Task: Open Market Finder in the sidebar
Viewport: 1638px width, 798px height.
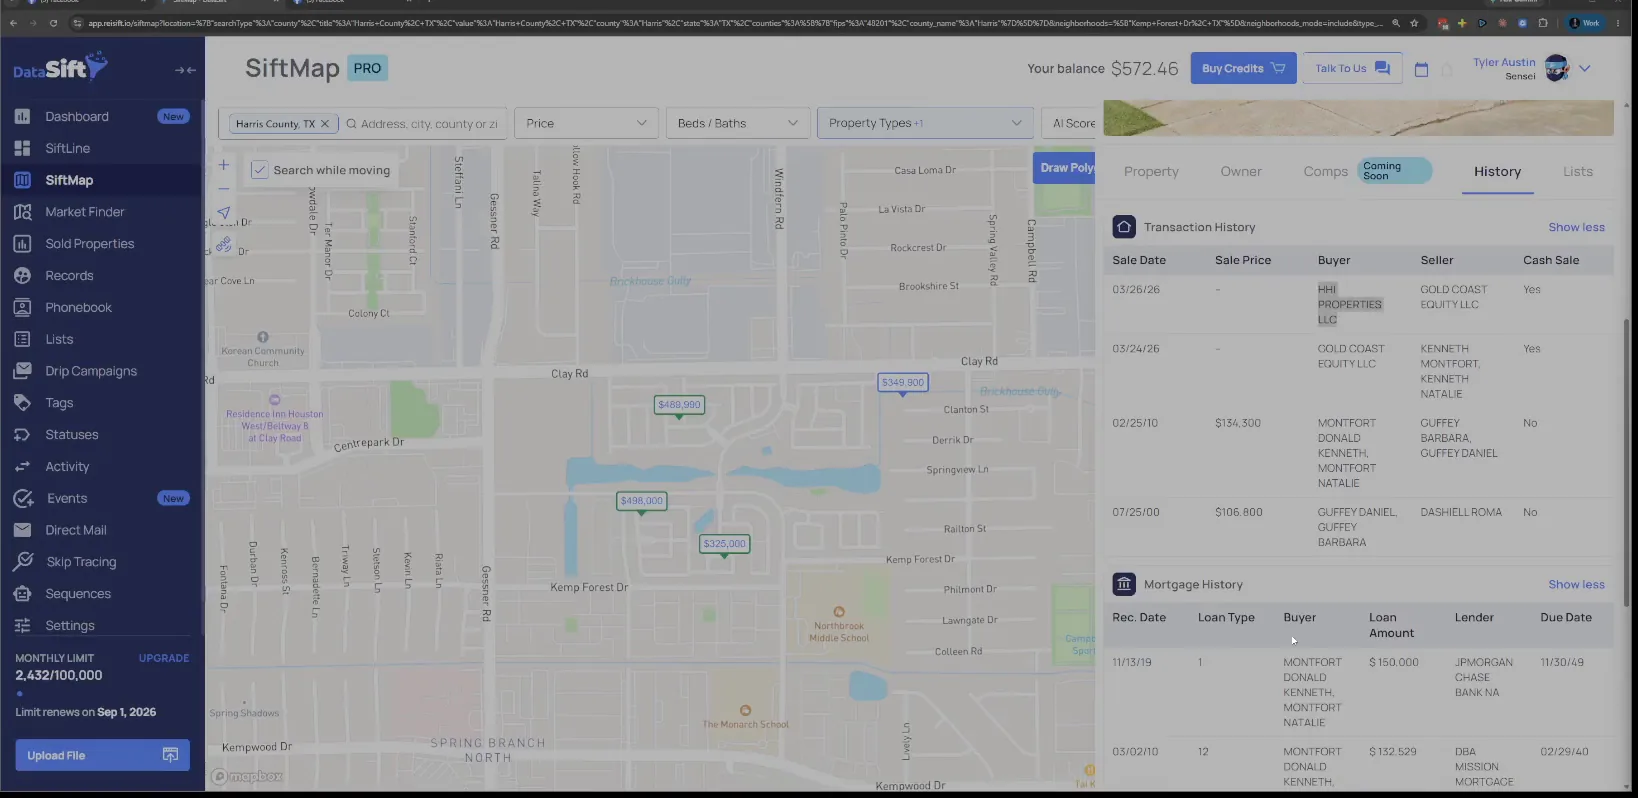Action: pos(84,212)
